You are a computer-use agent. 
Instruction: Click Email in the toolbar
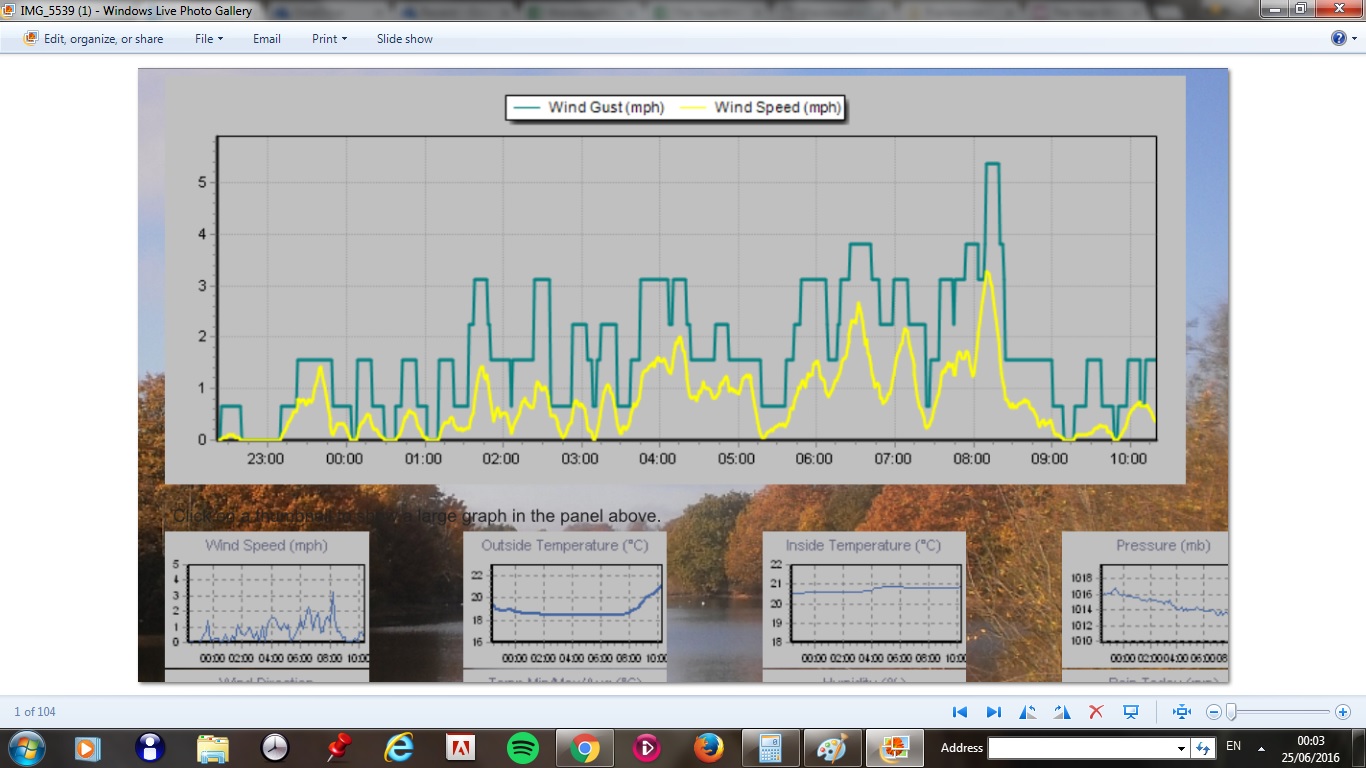tap(266, 39)
